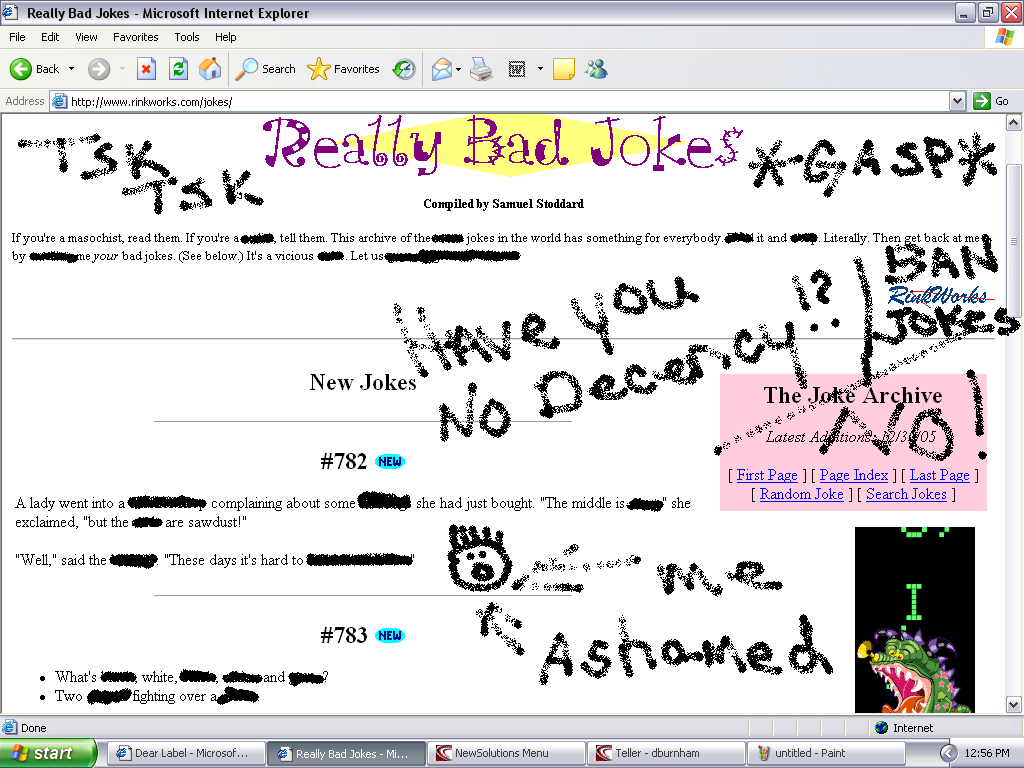Switch to untitled - Paint taskbar window

826,753
